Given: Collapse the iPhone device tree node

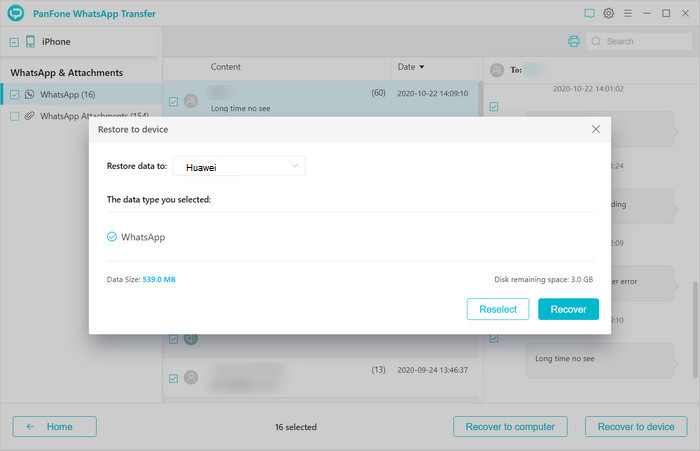Looking at the screenshot, I should 14,42.
